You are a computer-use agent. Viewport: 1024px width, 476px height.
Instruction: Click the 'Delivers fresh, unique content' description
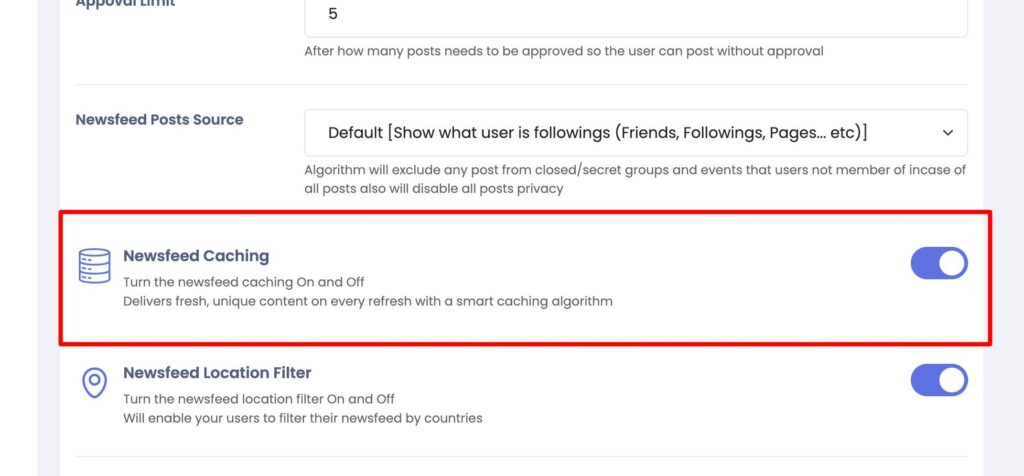[367, 300]
